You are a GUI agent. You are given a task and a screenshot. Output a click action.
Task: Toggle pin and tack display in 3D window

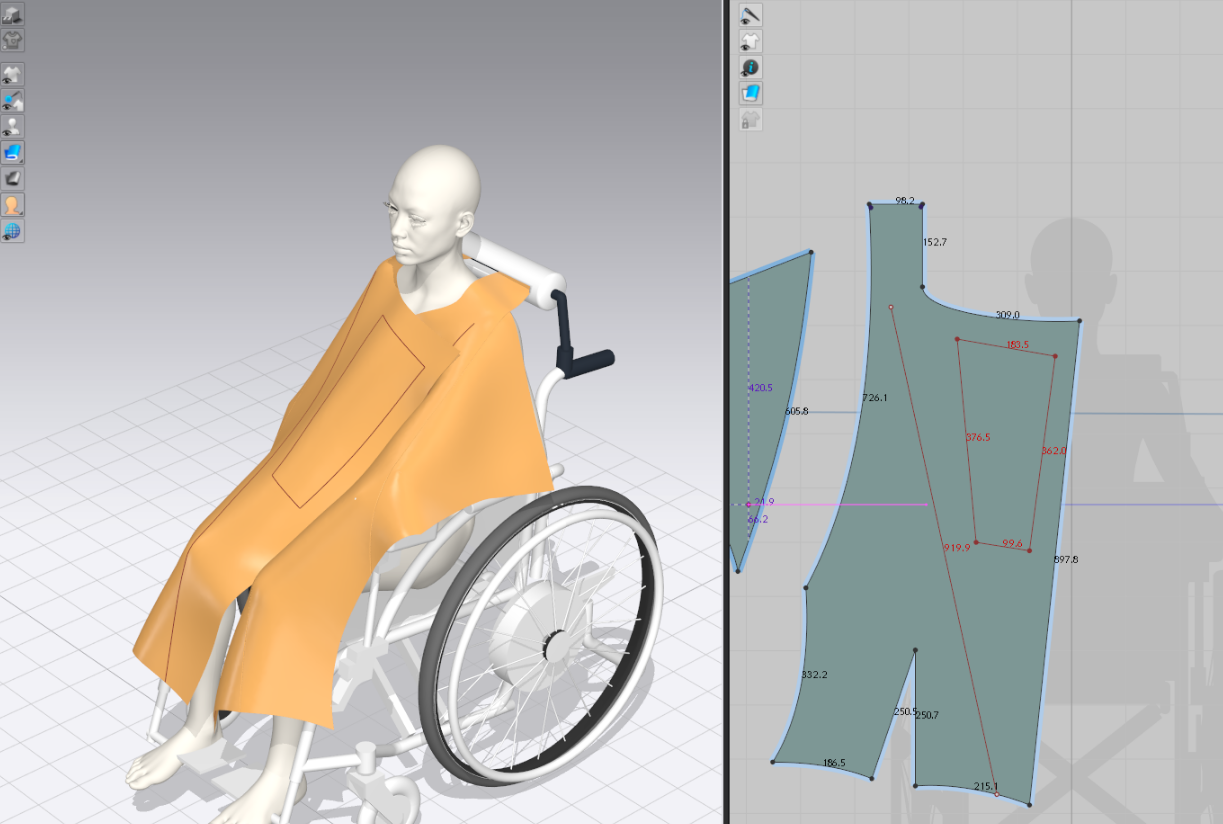12,100
